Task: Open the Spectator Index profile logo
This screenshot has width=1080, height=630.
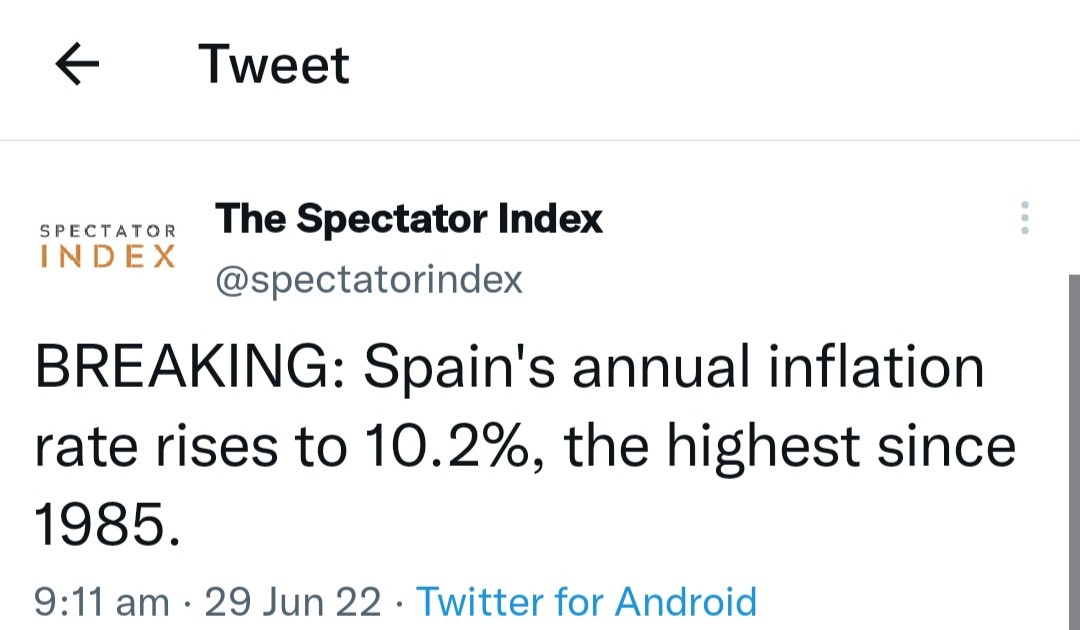Action: (108, 245)
